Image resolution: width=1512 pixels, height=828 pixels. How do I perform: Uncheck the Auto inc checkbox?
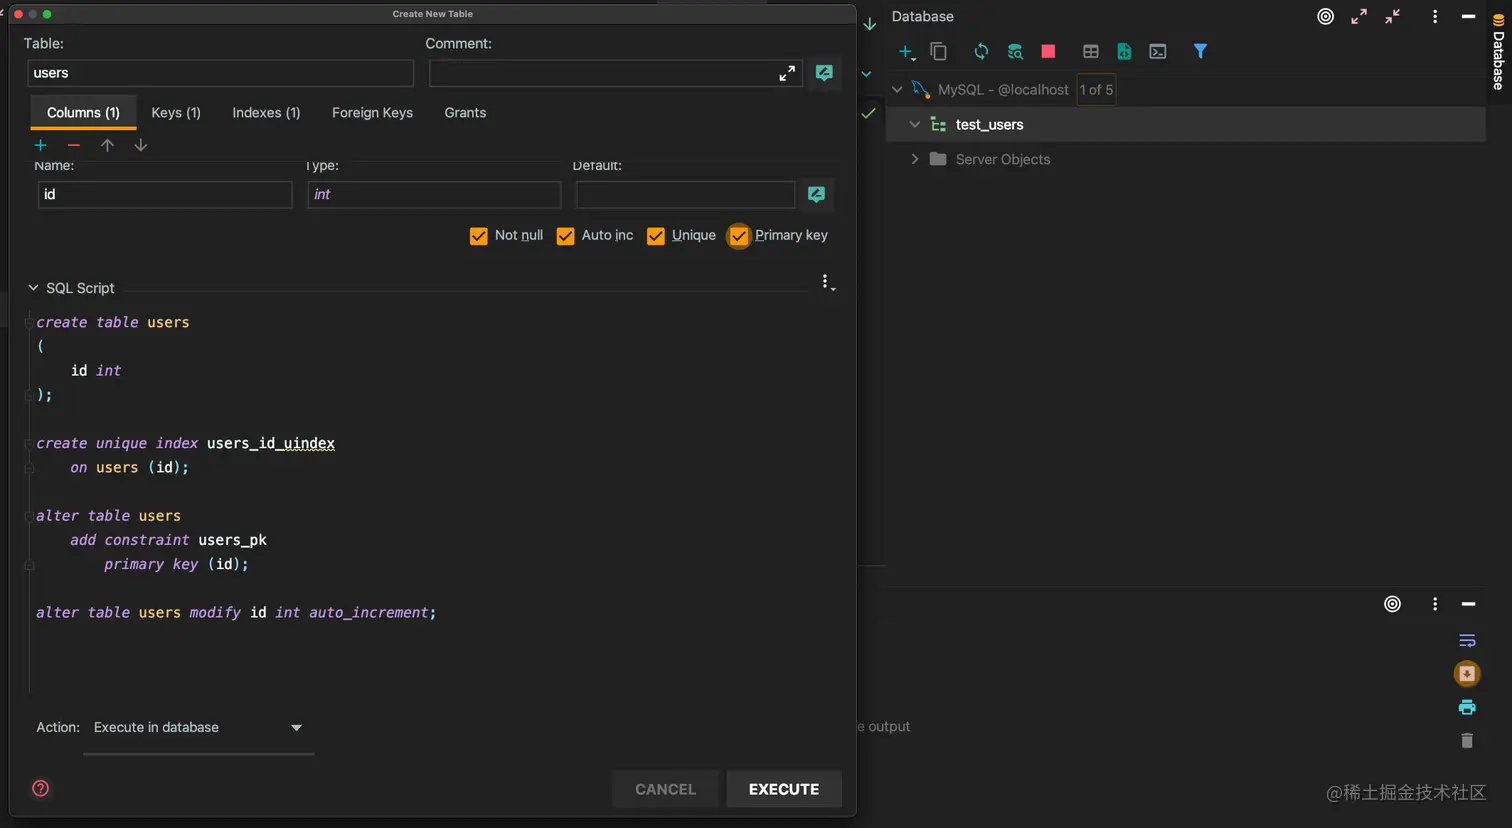[x=565, y=236]
